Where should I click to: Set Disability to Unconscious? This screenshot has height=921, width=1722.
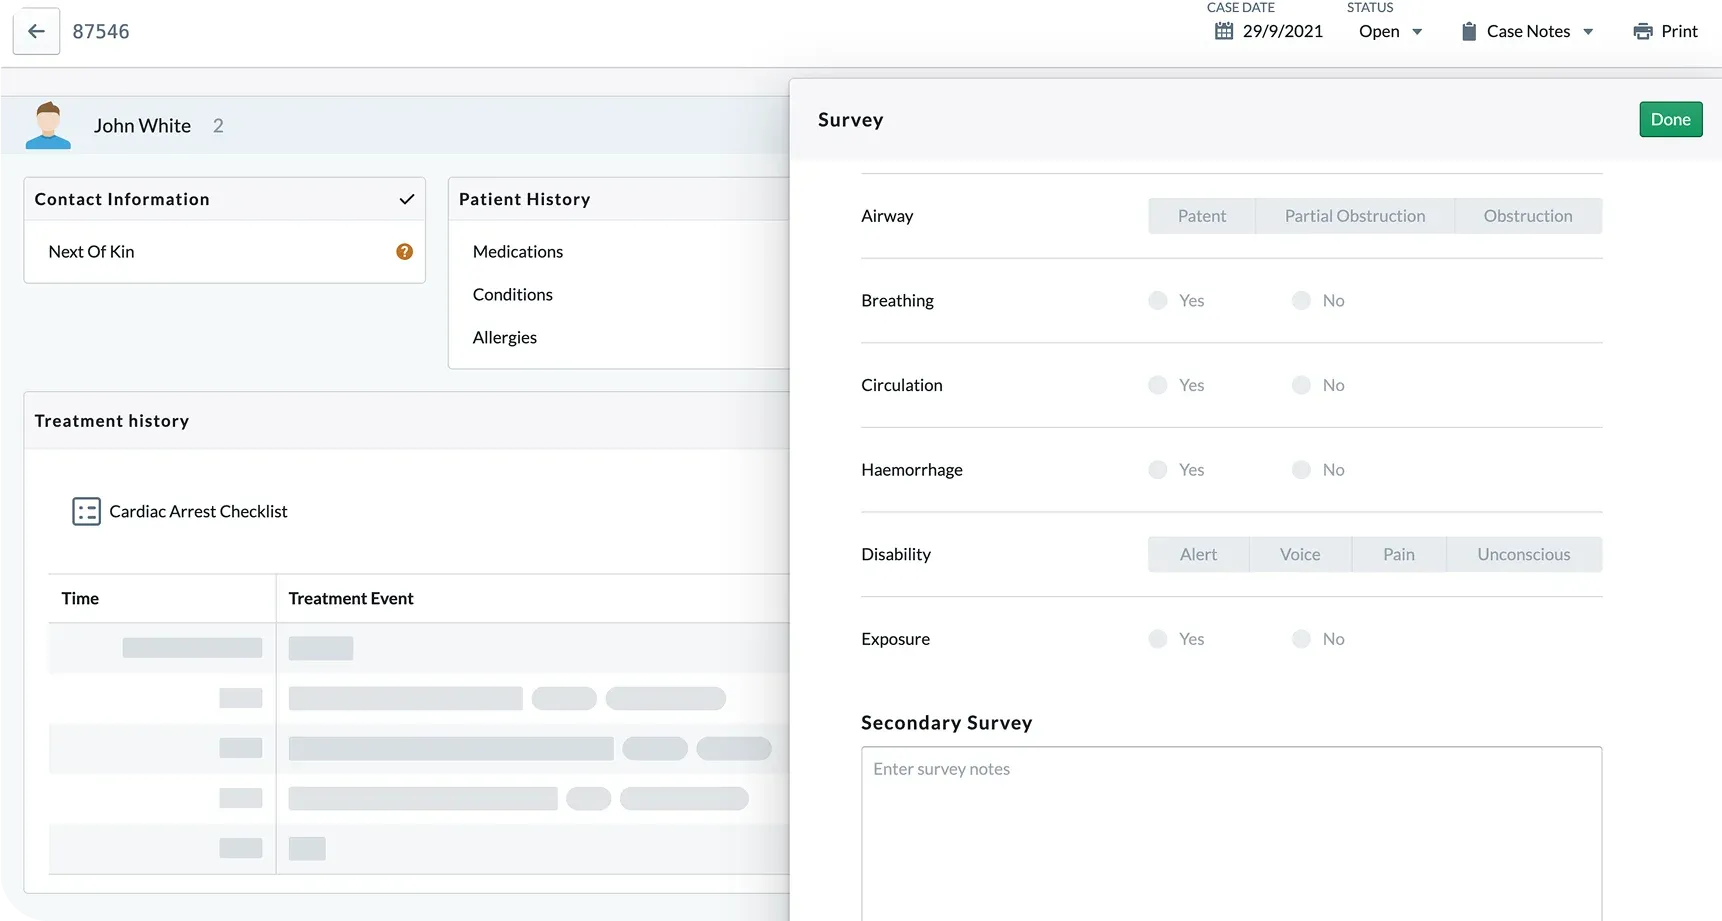point(1523,555)
